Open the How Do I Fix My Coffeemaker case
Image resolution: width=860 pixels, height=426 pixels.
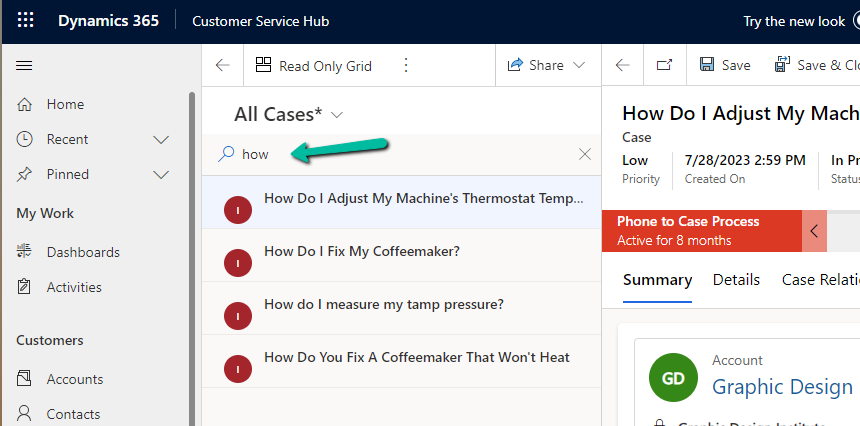click(361, 252)
